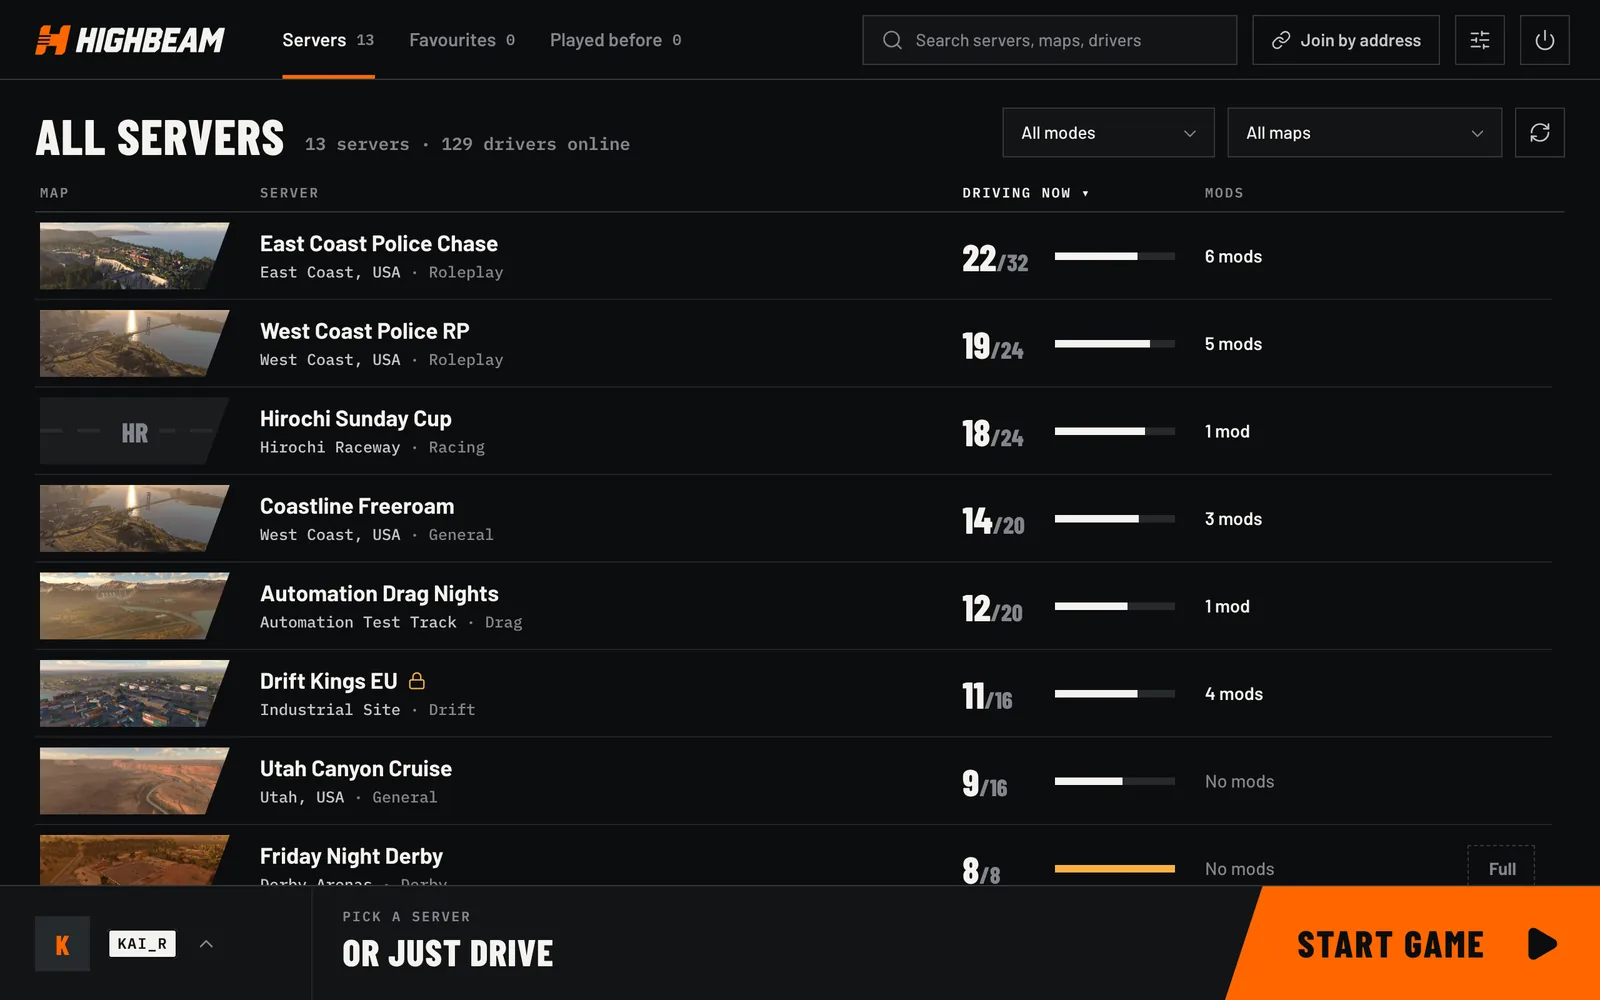Click the search magnifier icon

click(x=892, y=40)
